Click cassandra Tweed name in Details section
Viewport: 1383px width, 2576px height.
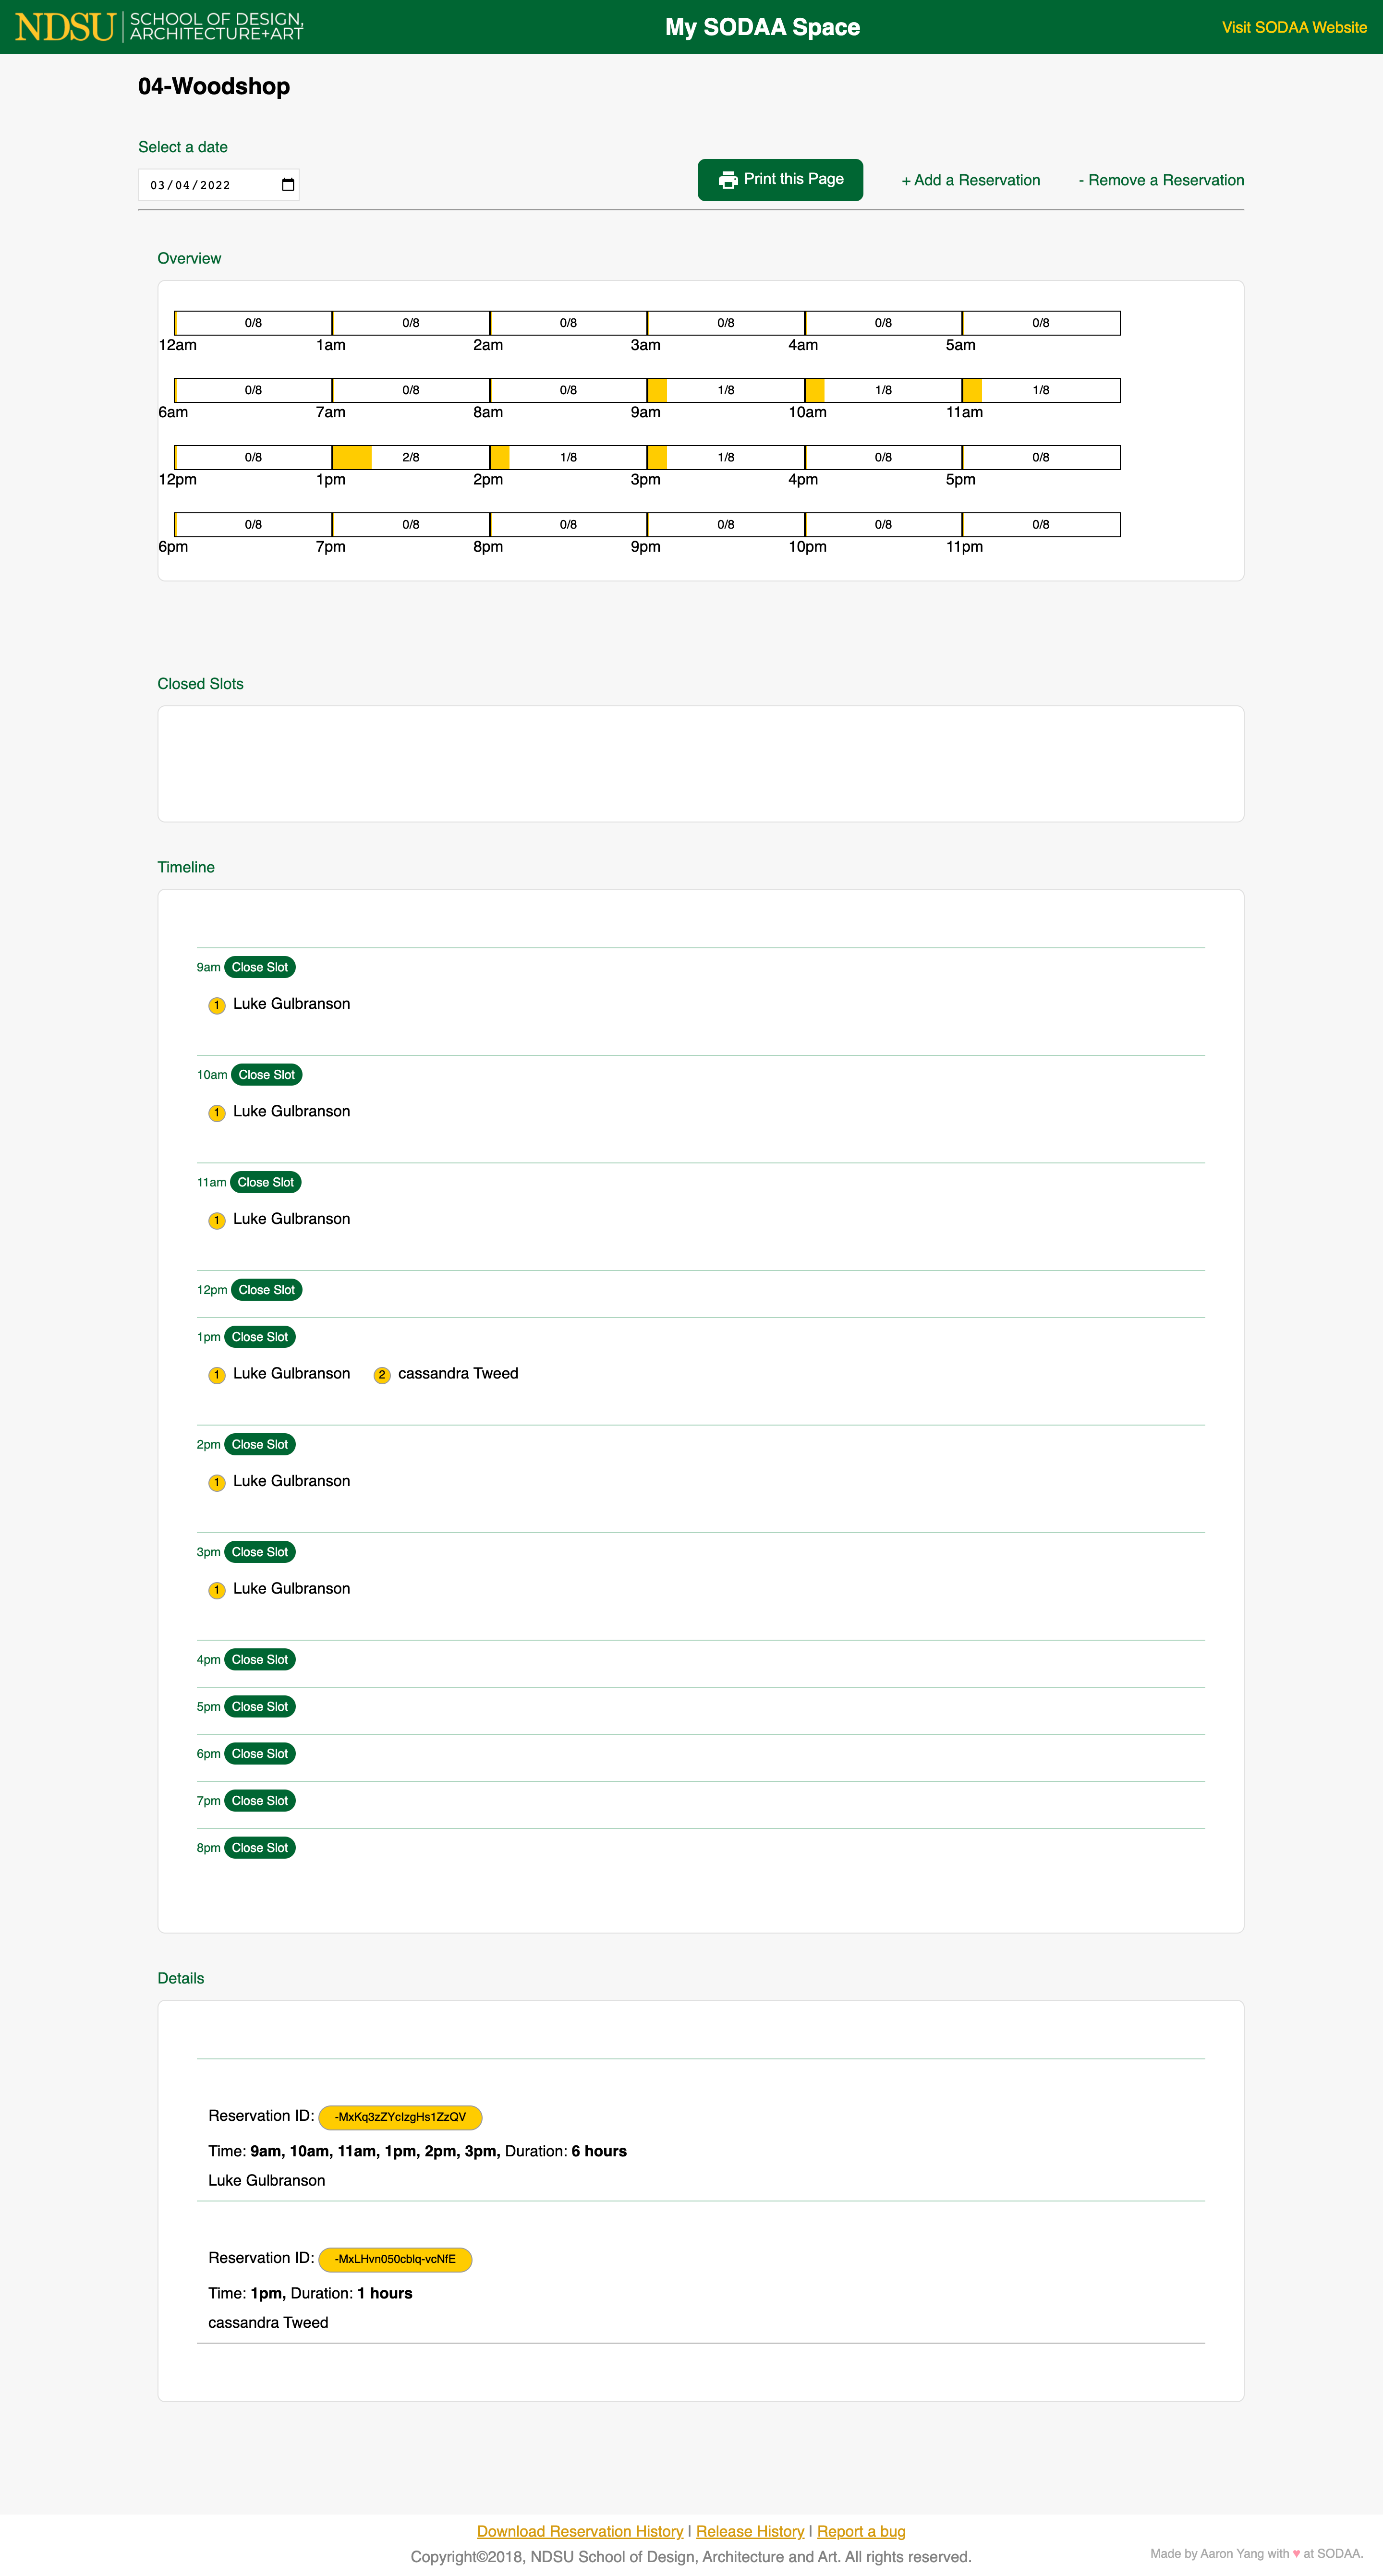268,2322
